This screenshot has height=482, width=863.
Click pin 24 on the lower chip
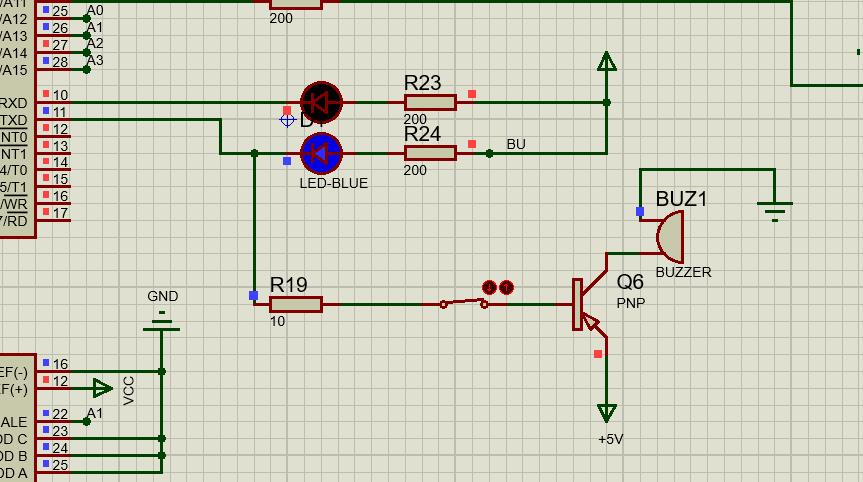pos(53,455)
